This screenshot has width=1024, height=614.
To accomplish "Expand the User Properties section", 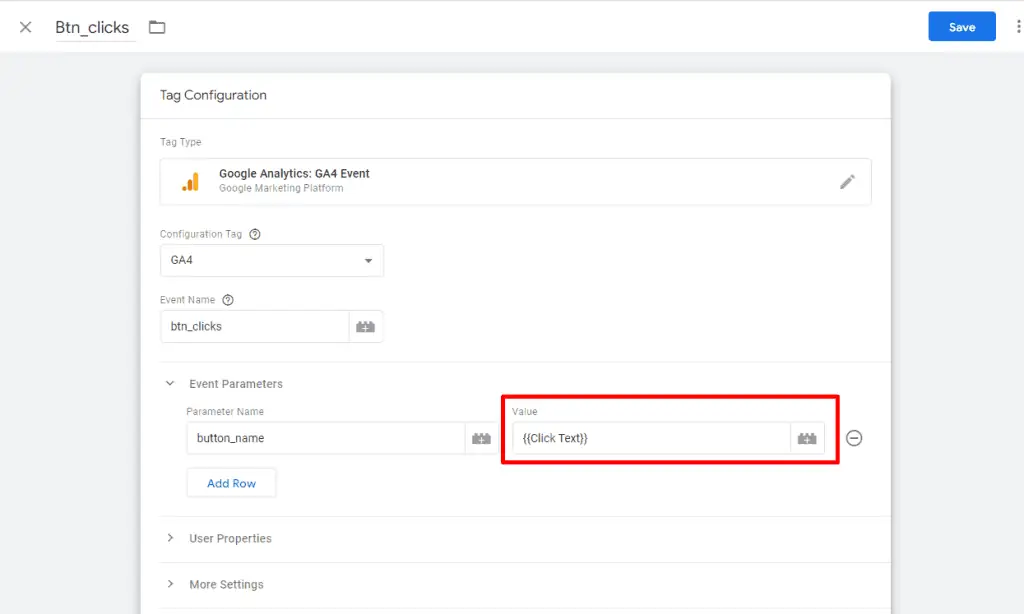I will (229, 538).
